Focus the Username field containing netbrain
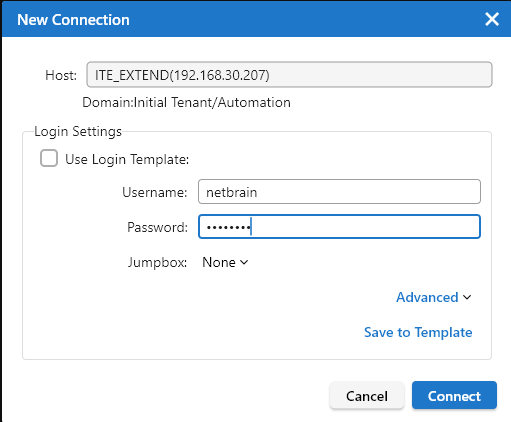Viewport: 511px width, 422px height. point(339,192)
